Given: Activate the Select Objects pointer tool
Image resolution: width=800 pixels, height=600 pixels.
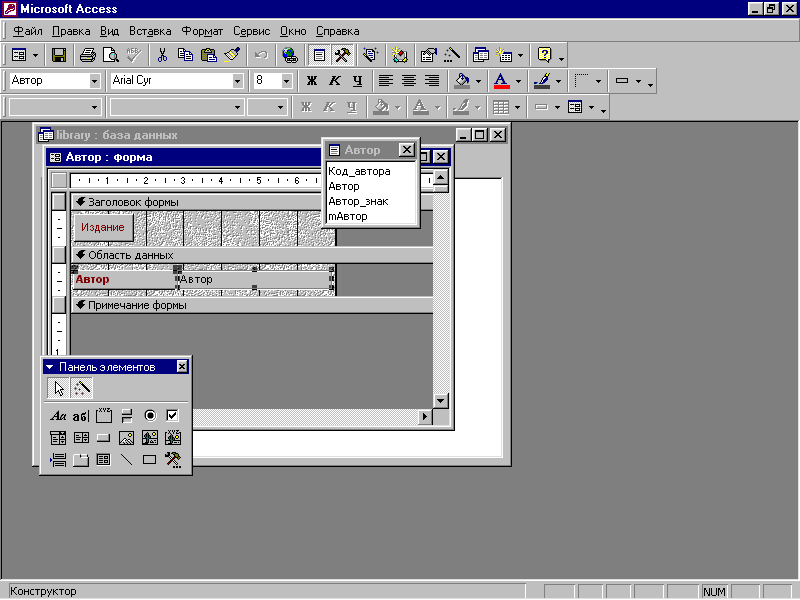Looking at the screenshot, I should pyautogui.click(x=59, y=388).
